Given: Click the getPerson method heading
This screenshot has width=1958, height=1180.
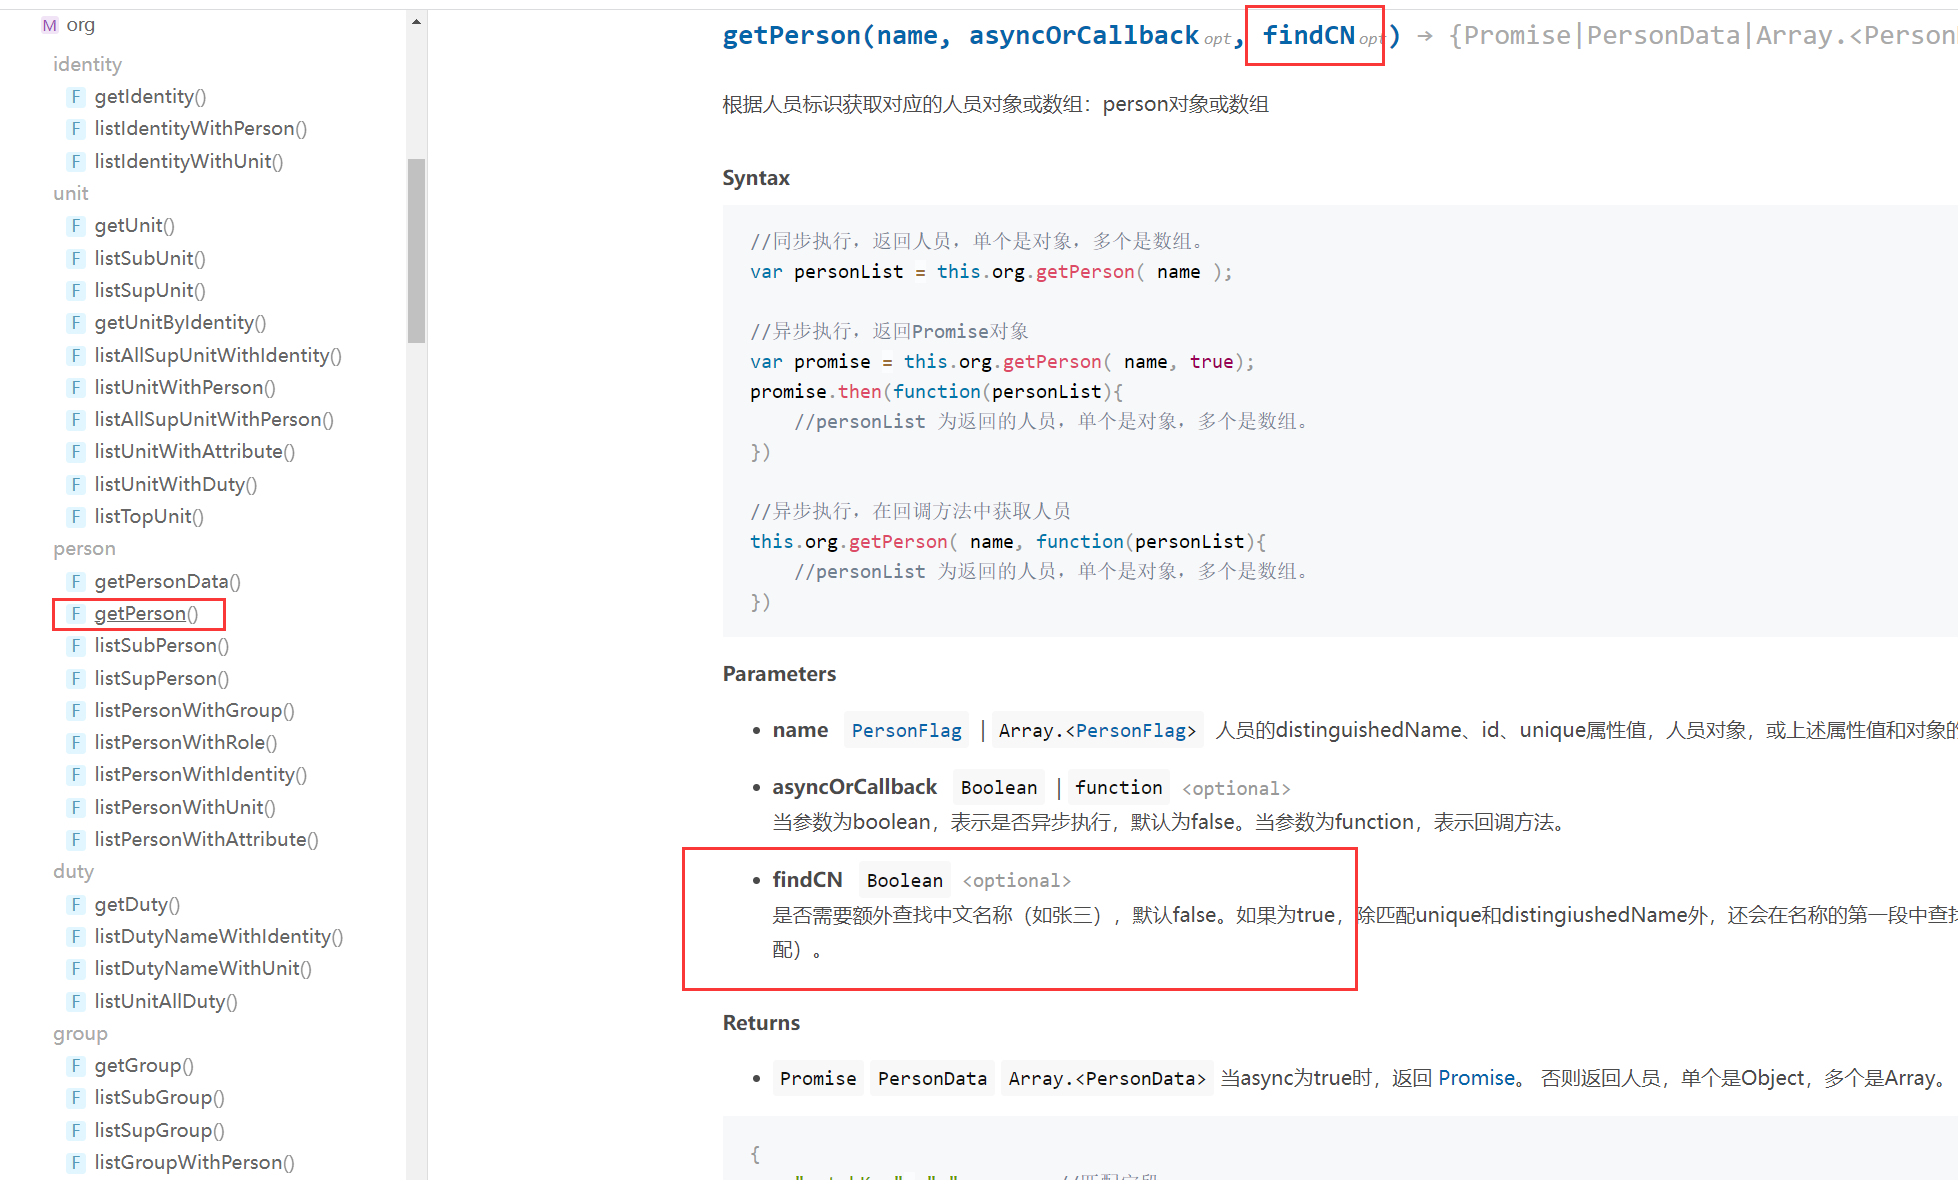Looking at the screenshot, I should click(790, 36).
